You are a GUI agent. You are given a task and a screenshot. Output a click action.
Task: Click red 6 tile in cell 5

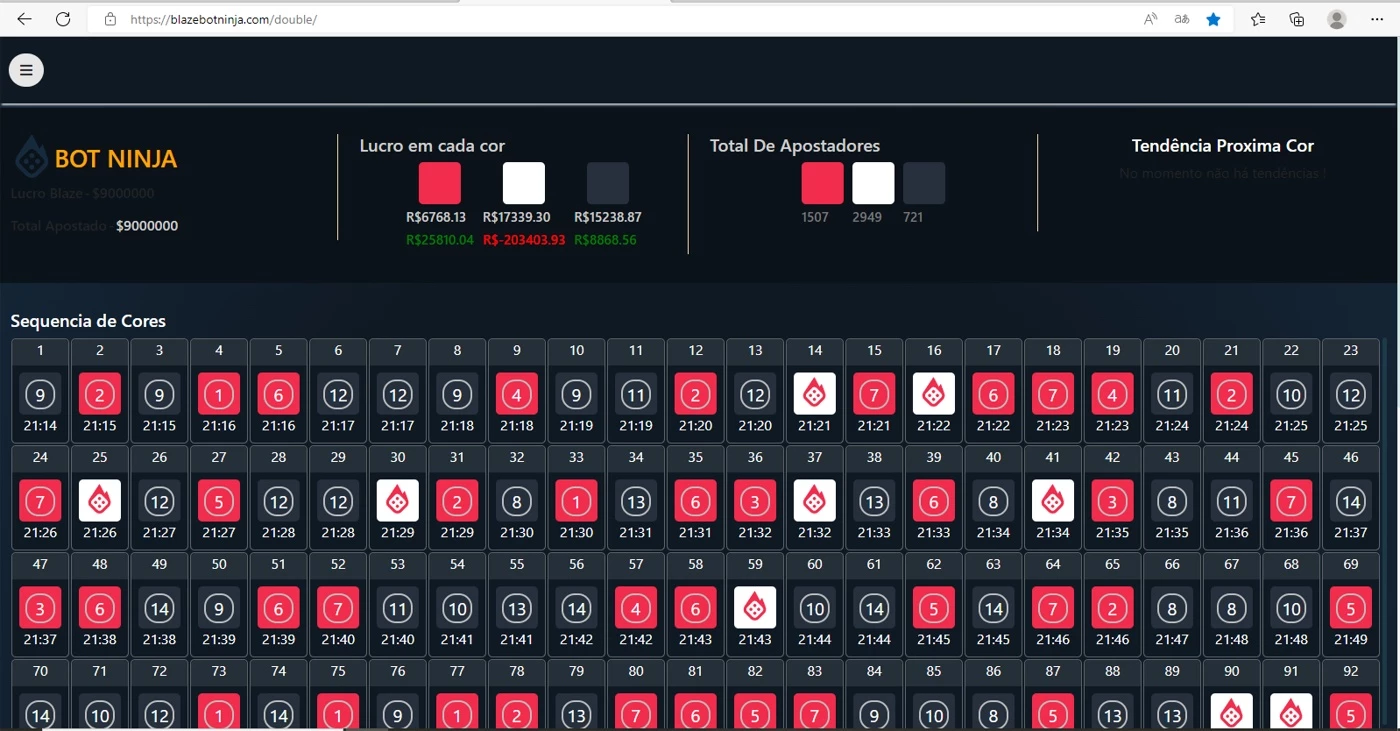click(x=279, y=394)
